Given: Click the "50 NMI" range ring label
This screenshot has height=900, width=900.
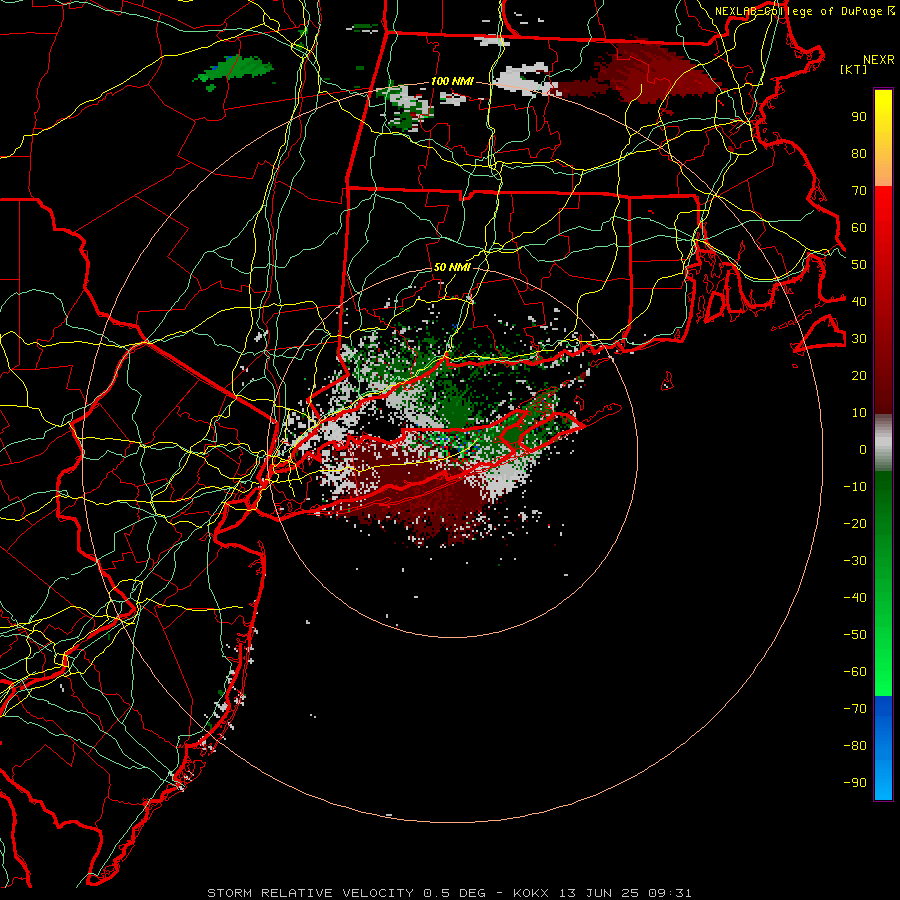Looking at the screenshot, I should tap(452, 267).
